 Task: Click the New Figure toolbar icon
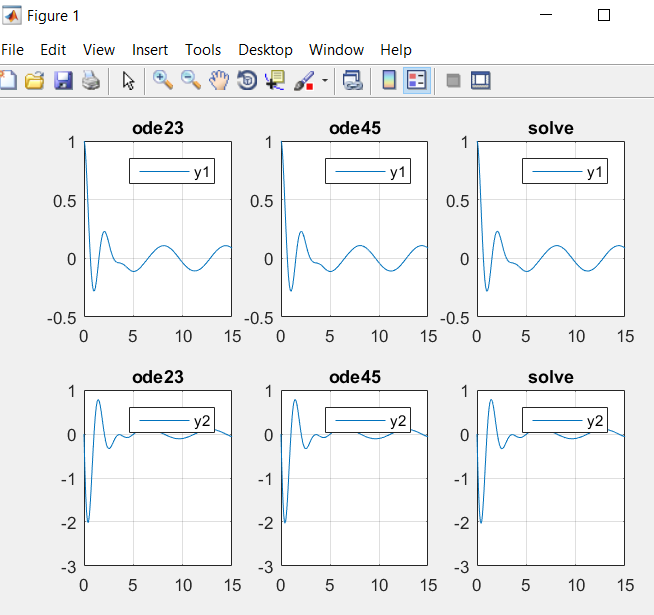(8, 80)
